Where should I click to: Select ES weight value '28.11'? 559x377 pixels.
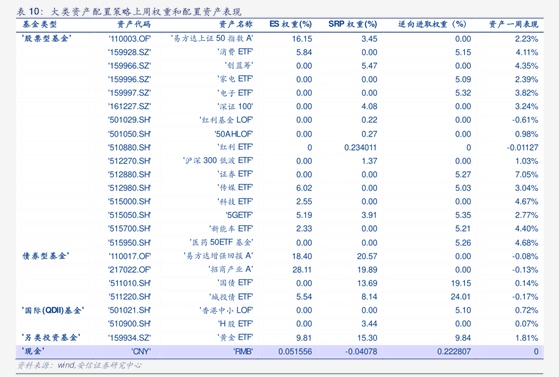(x=302, y=270)
